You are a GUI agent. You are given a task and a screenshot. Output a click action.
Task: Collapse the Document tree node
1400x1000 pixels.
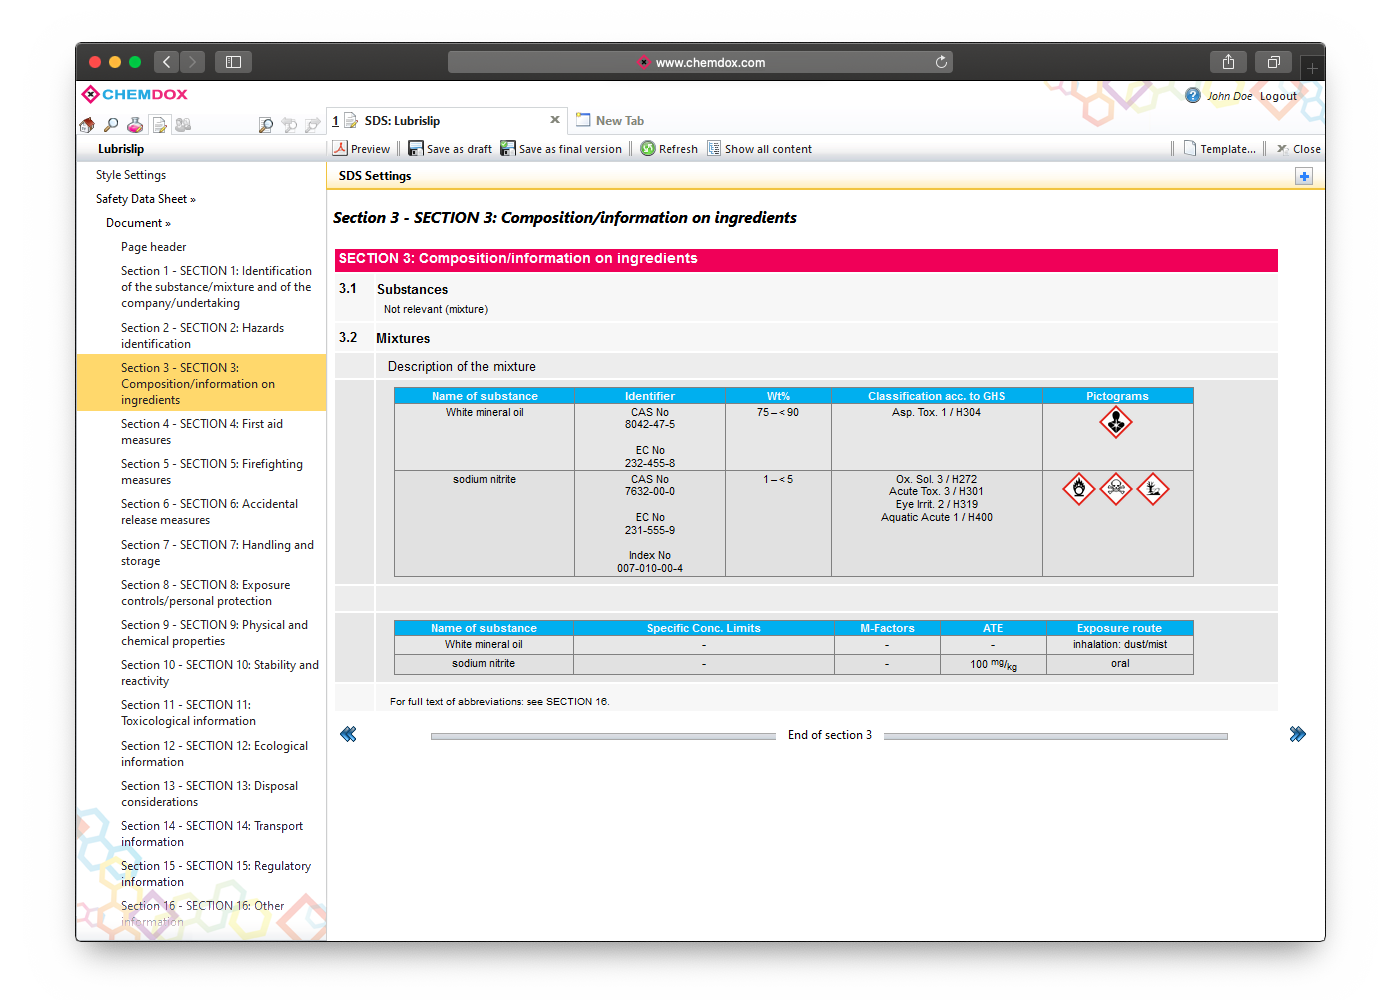pos(138,223)
